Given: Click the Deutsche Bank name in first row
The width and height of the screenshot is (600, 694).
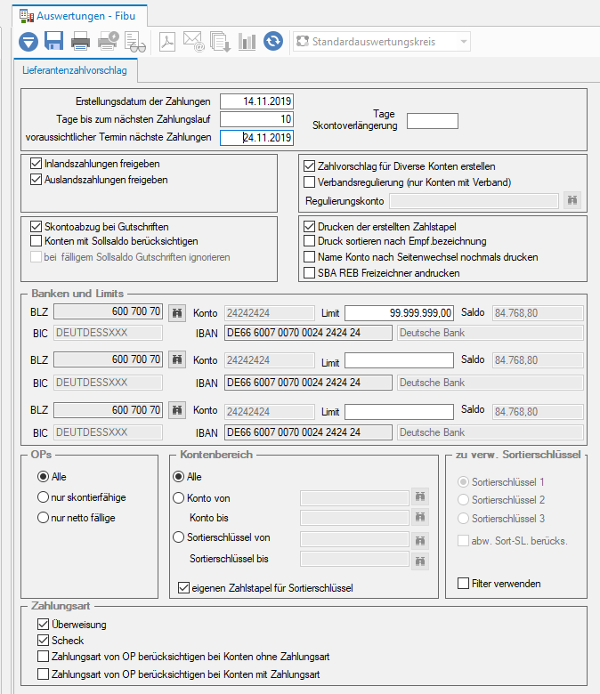Looking at the screenshot, I should 490,333.
